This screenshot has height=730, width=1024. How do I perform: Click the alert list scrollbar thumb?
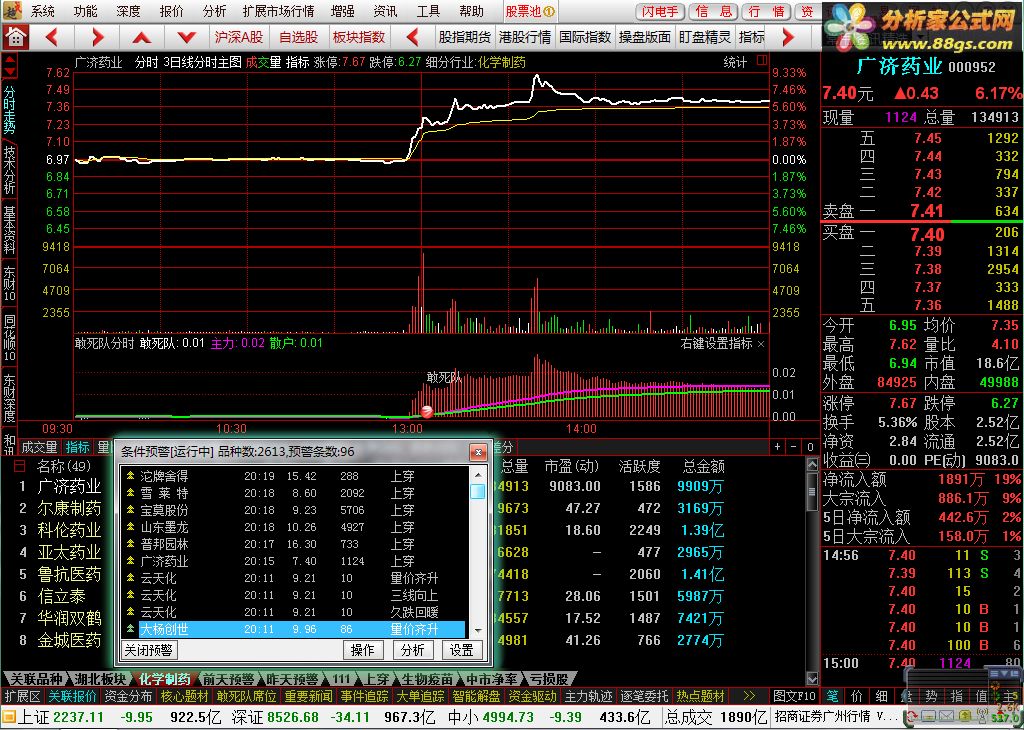pyautogui.click(x=478, y=490)
